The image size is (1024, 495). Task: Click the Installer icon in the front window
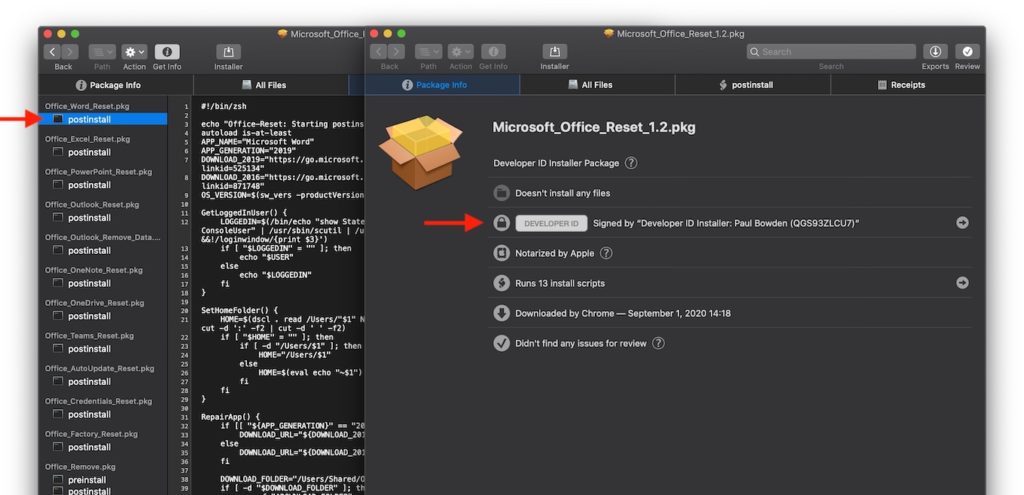point(554,52)
